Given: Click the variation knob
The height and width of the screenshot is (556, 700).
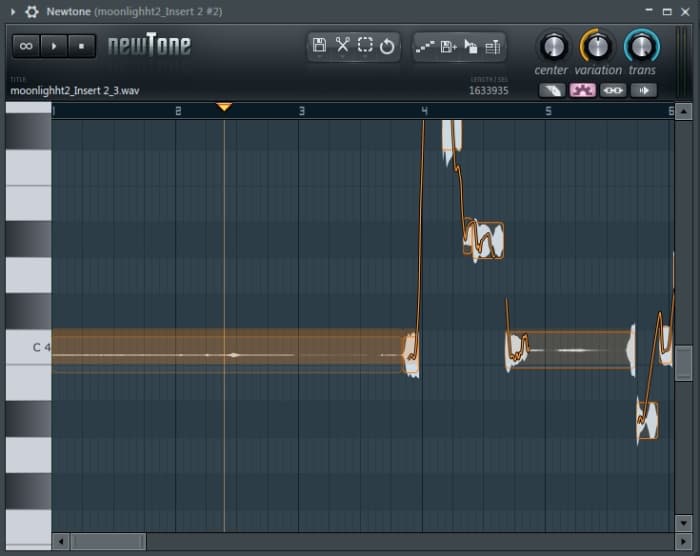Looking at the screenshot, I should point(597,46).
